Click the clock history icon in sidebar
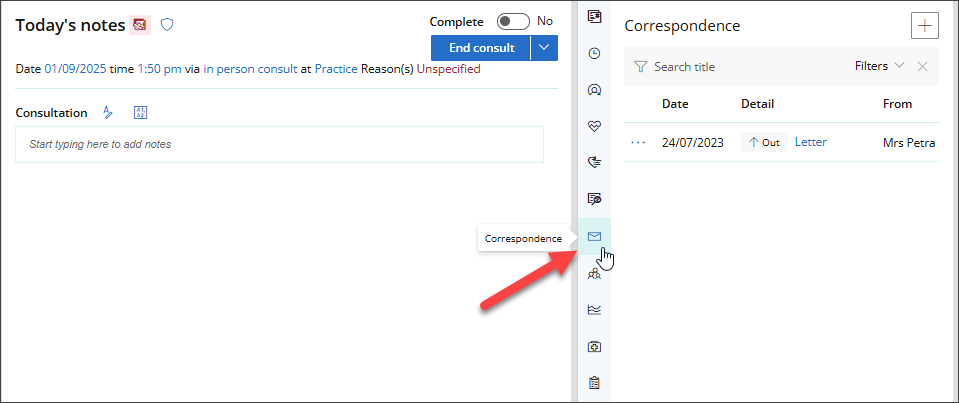 click(594, 53)
